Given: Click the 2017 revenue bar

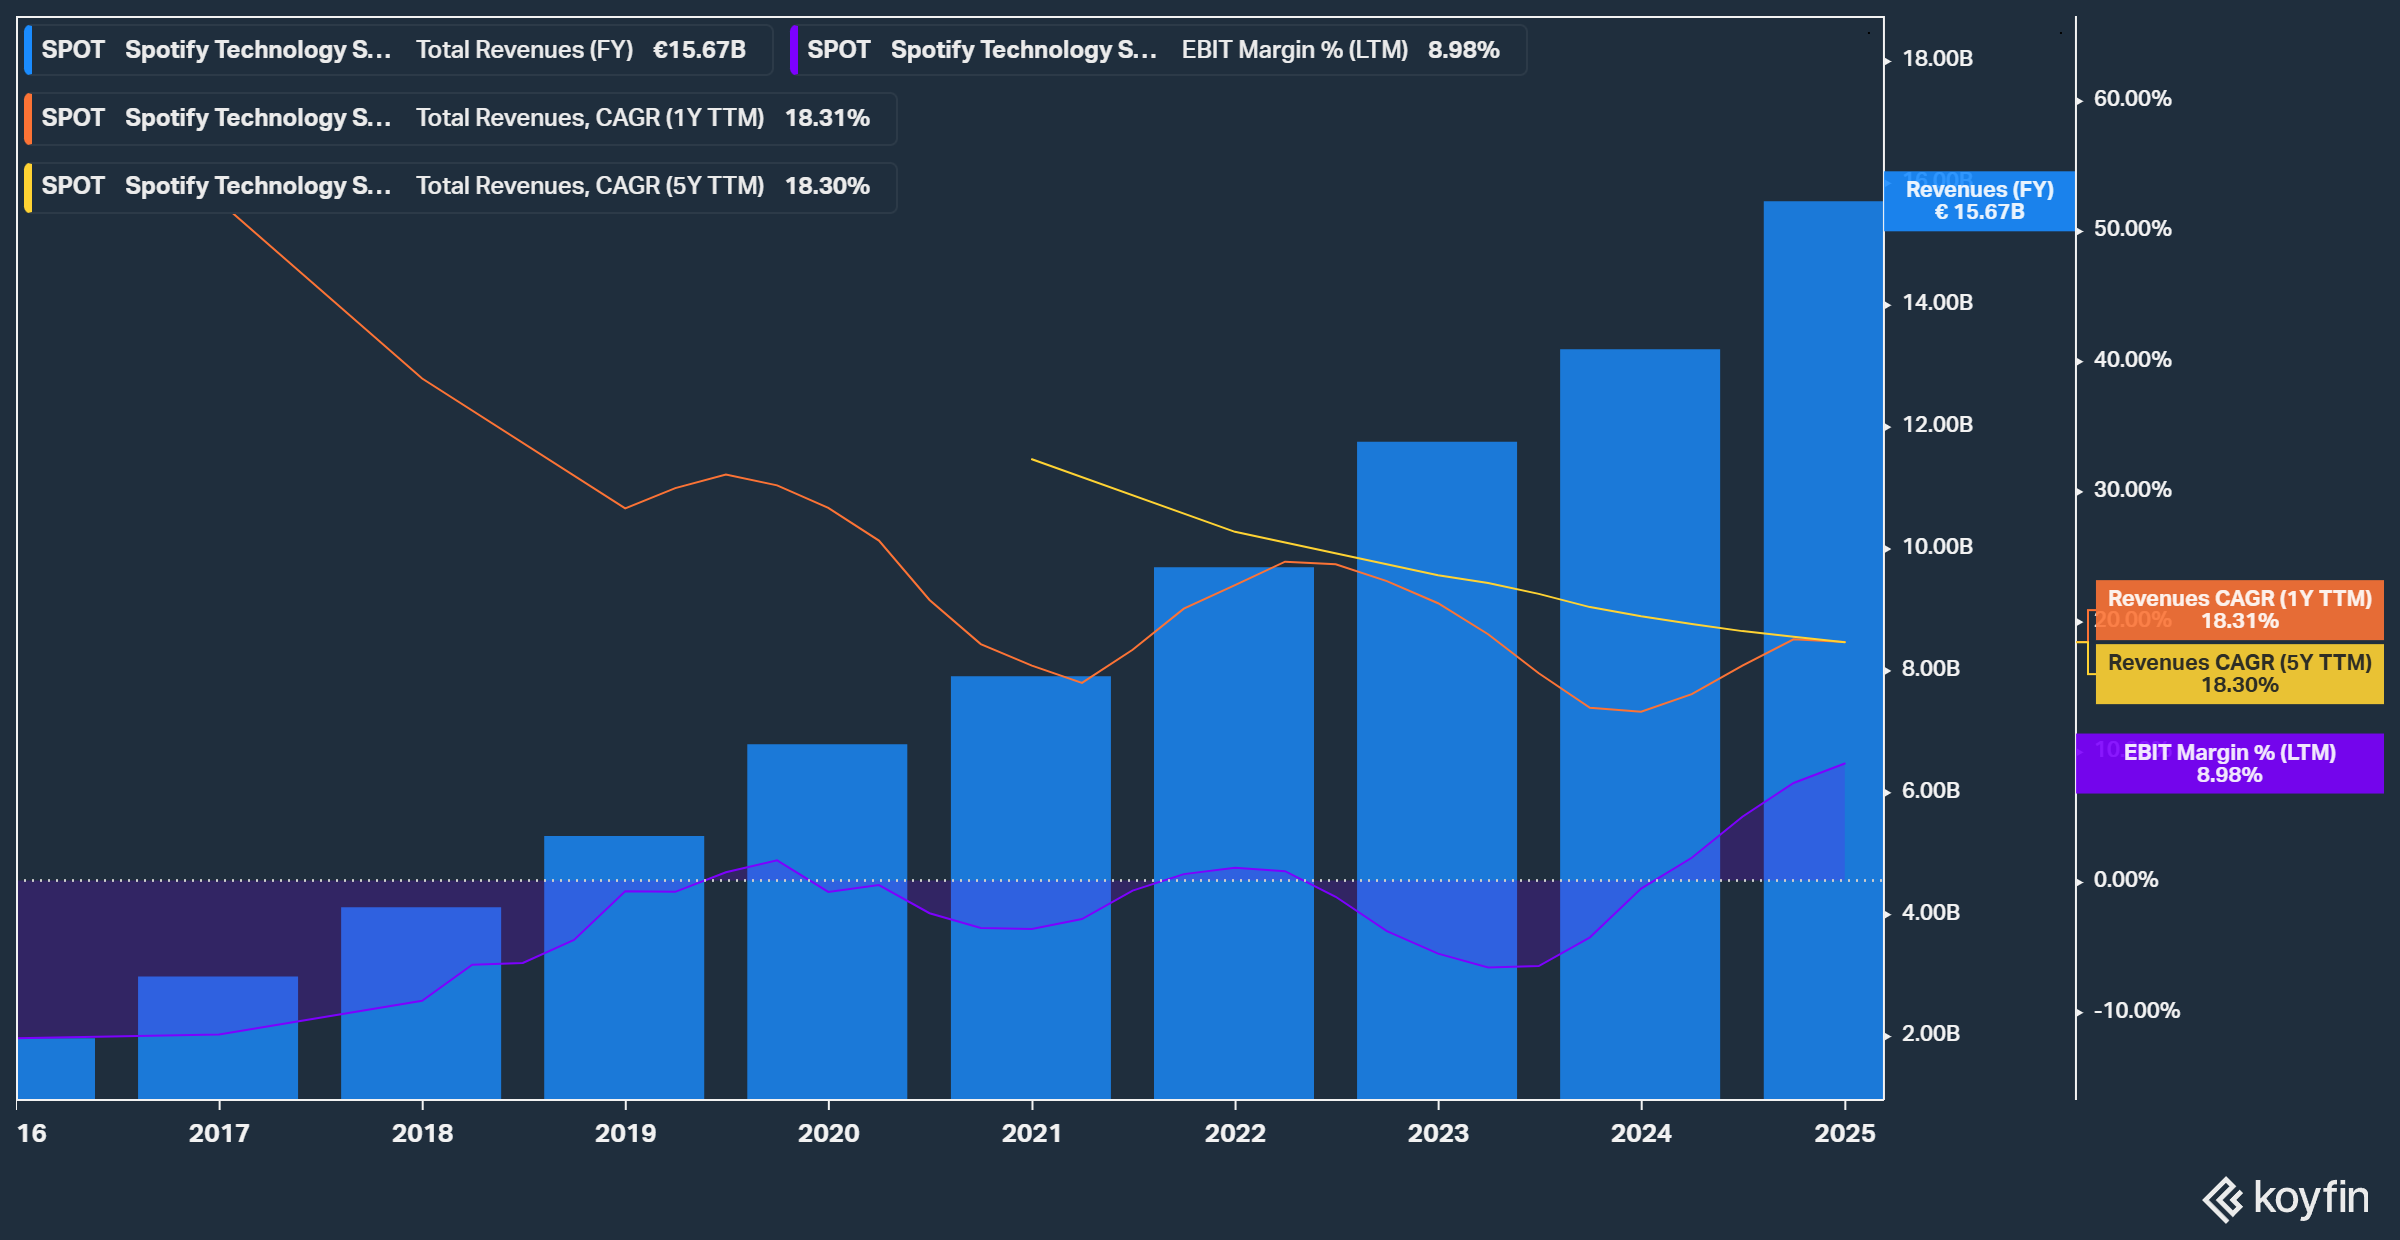Looking at the screenshot, I should click(218, 1038).
